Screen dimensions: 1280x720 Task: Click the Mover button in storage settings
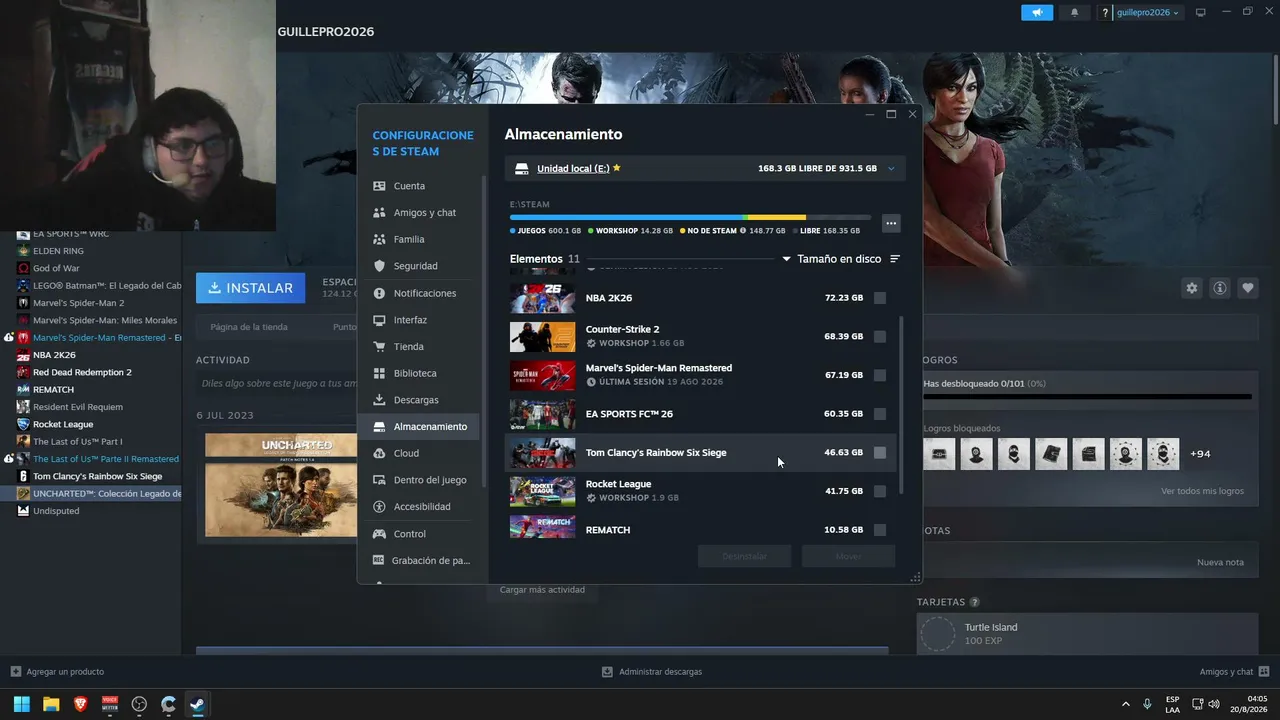point(848,556)
